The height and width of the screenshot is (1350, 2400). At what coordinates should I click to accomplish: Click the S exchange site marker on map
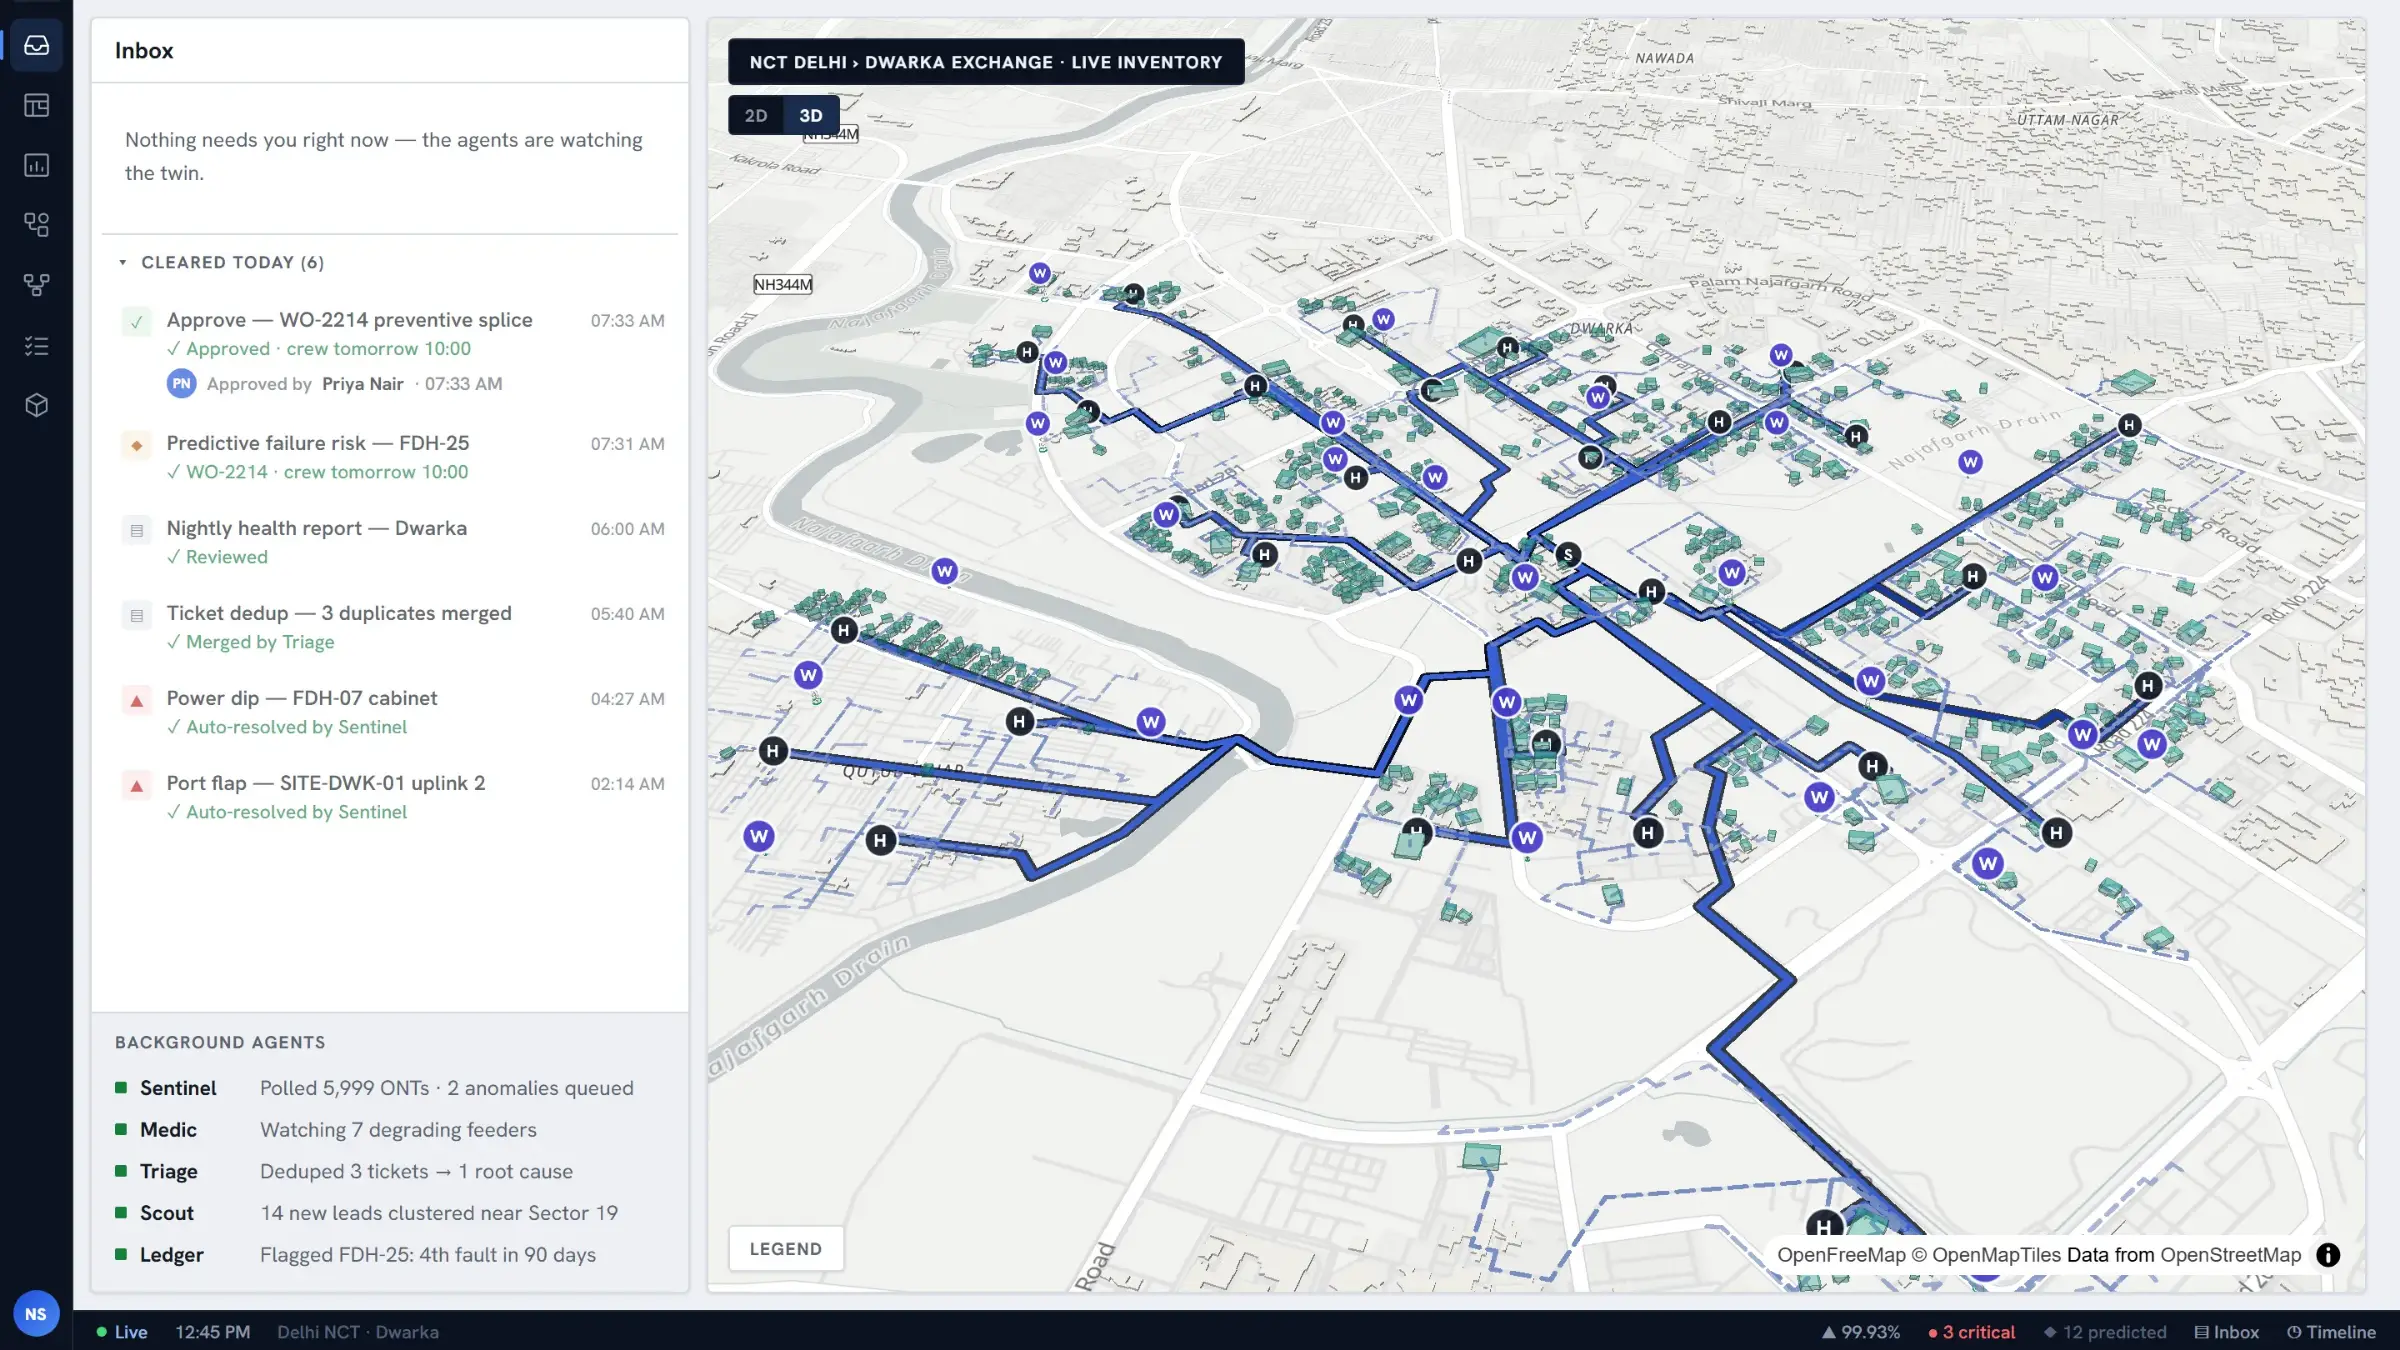(1568, 554)
